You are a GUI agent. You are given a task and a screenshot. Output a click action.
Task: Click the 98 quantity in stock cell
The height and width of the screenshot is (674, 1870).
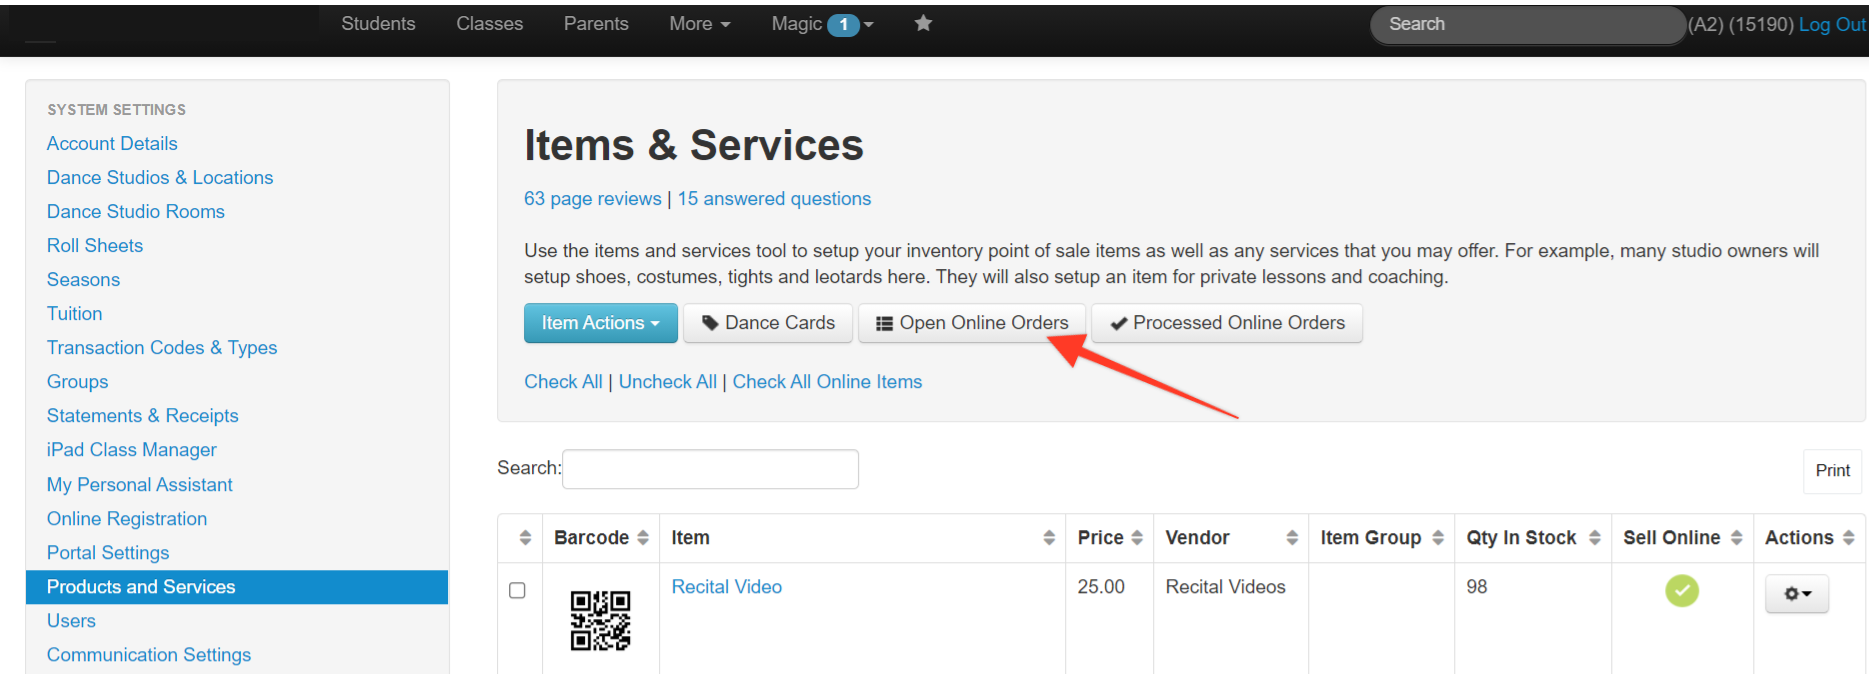(x=1477, y=587)
